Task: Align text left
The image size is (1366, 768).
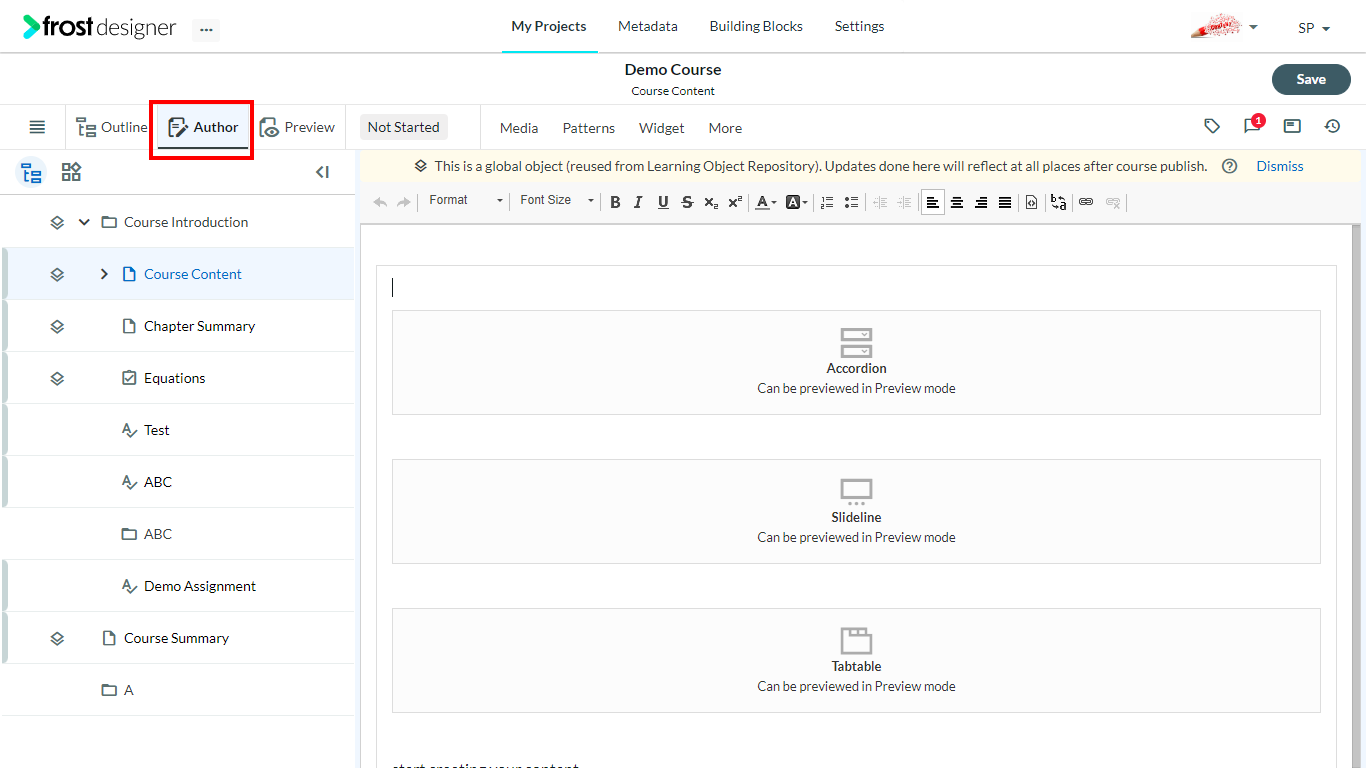Action: coord(933,202)
